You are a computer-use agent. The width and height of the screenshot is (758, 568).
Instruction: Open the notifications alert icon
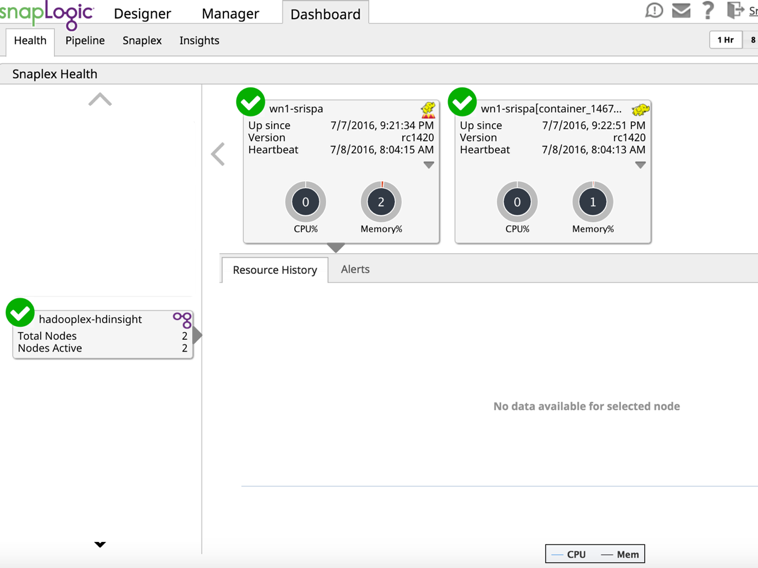654,10
